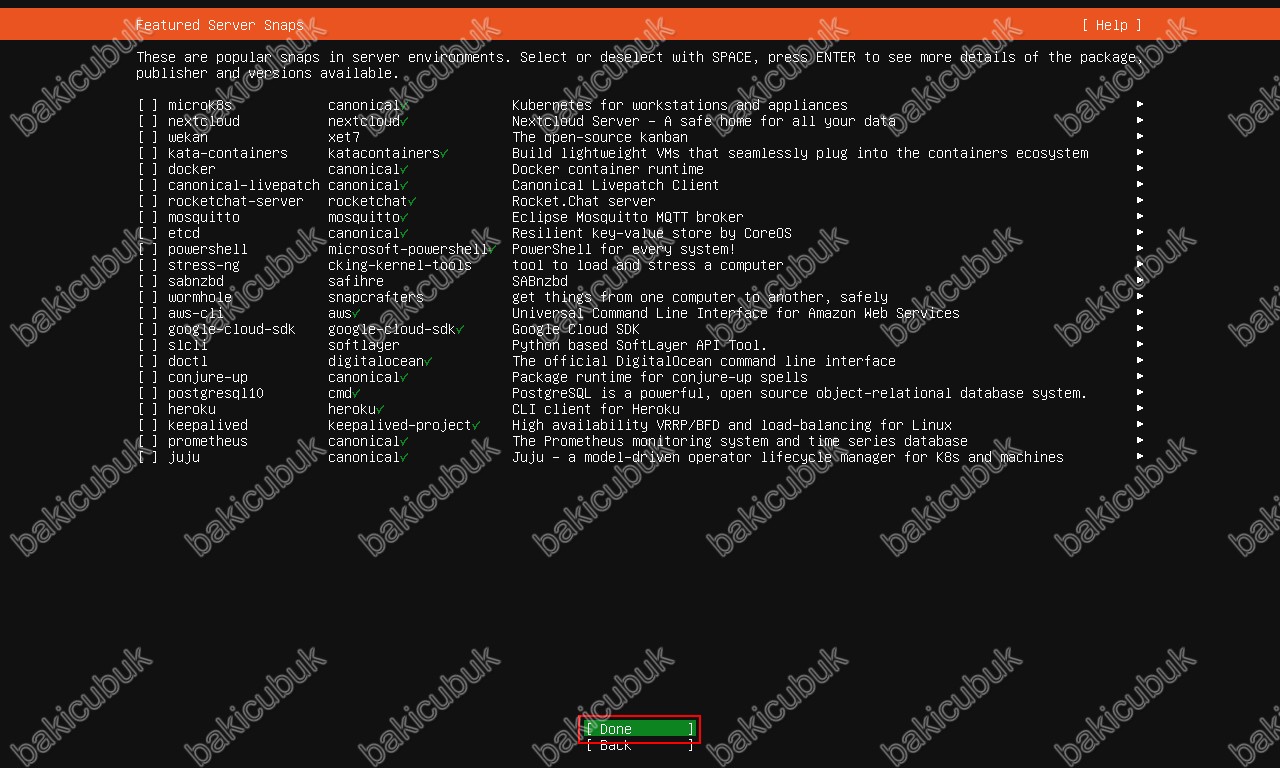Open details arrow for postgresql10 row
The height and width of the screenshot is (768, 1280).
[x=1140, y=393]
